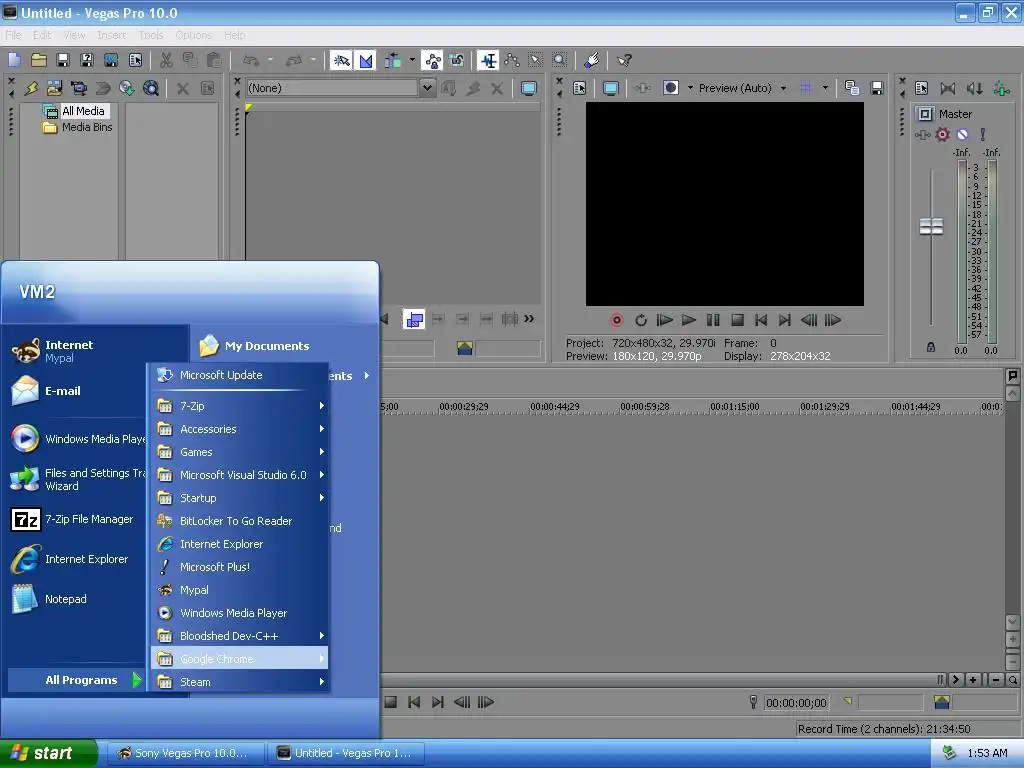
Task: Click Copy Snapshot to Clipboard icon
Action: [x=852, y=88]
